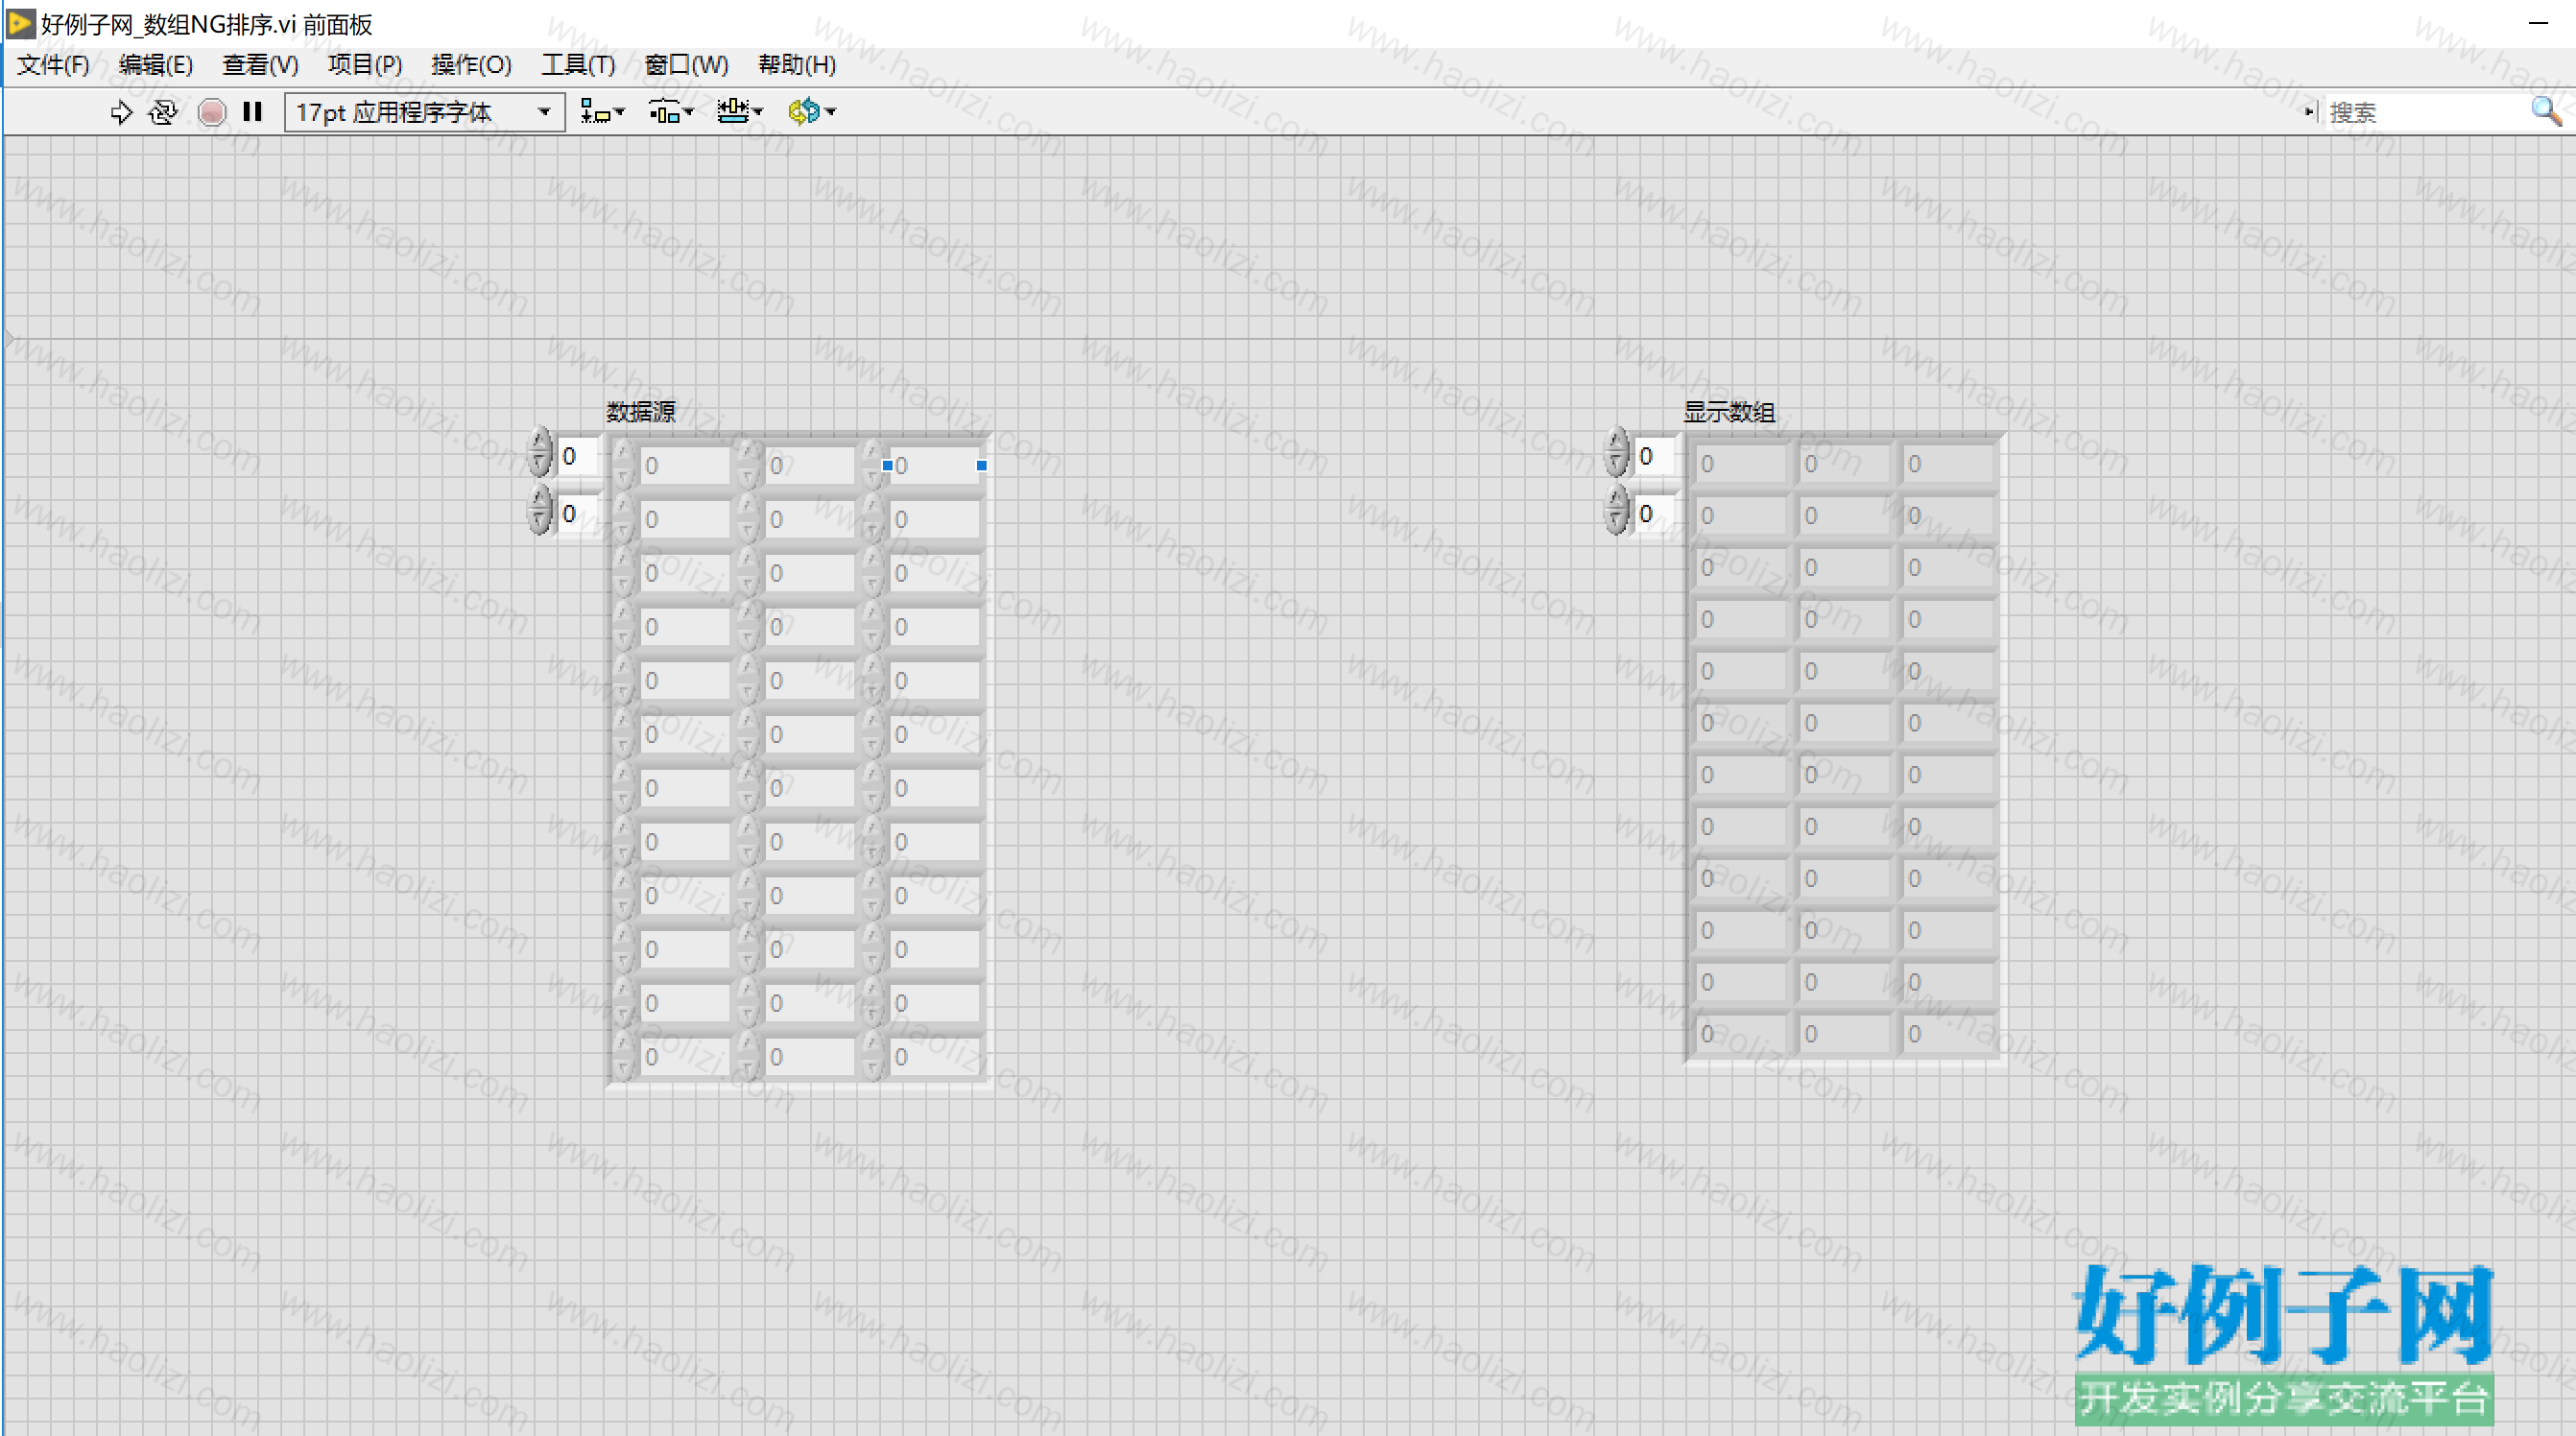2576x1436 pixels.
Task: Click the Run Continuously button
Action: click(x=163, y=112)
